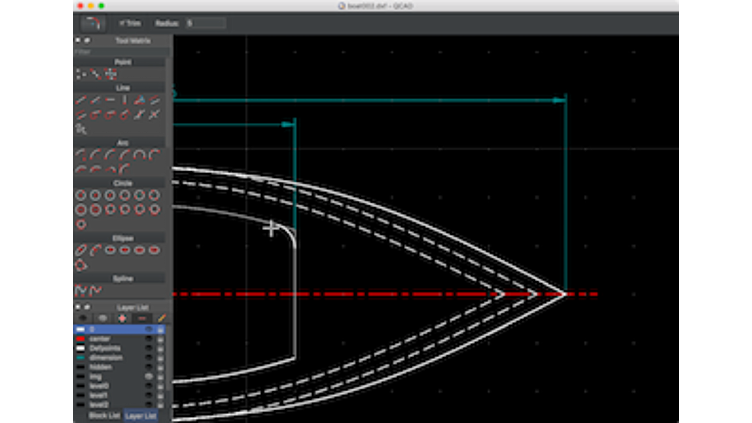The image size is (752, 423).
Task: Toggle the Trim checkbox
Action: (x=122, y=23)
